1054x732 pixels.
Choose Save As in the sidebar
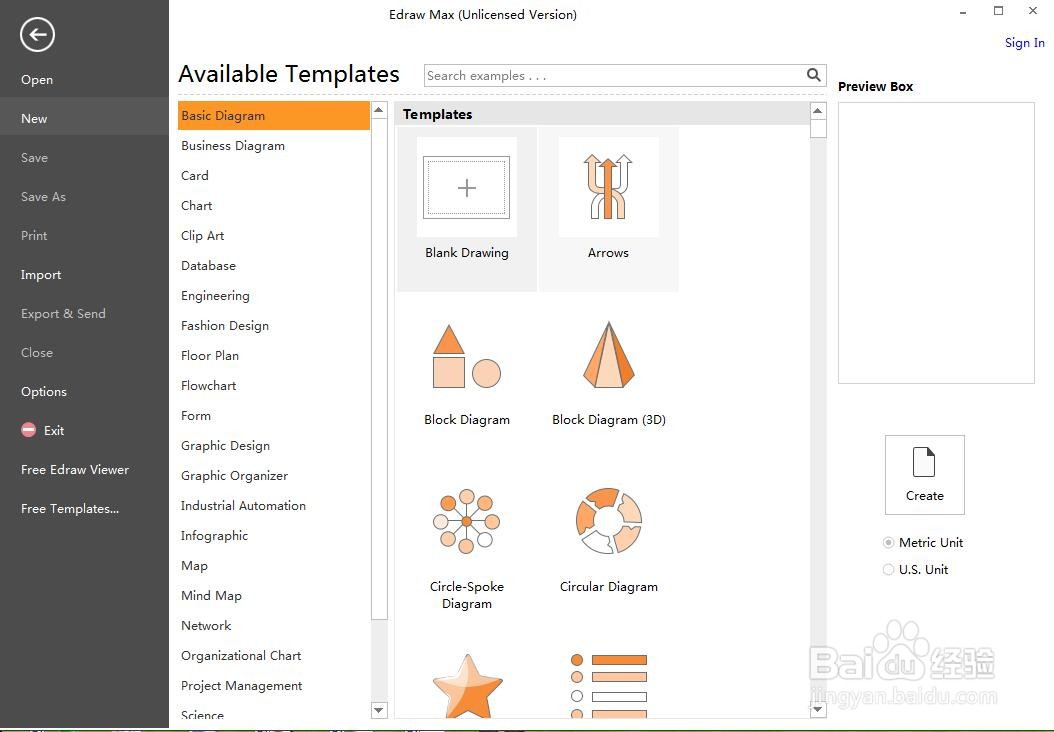click(43, 196)
